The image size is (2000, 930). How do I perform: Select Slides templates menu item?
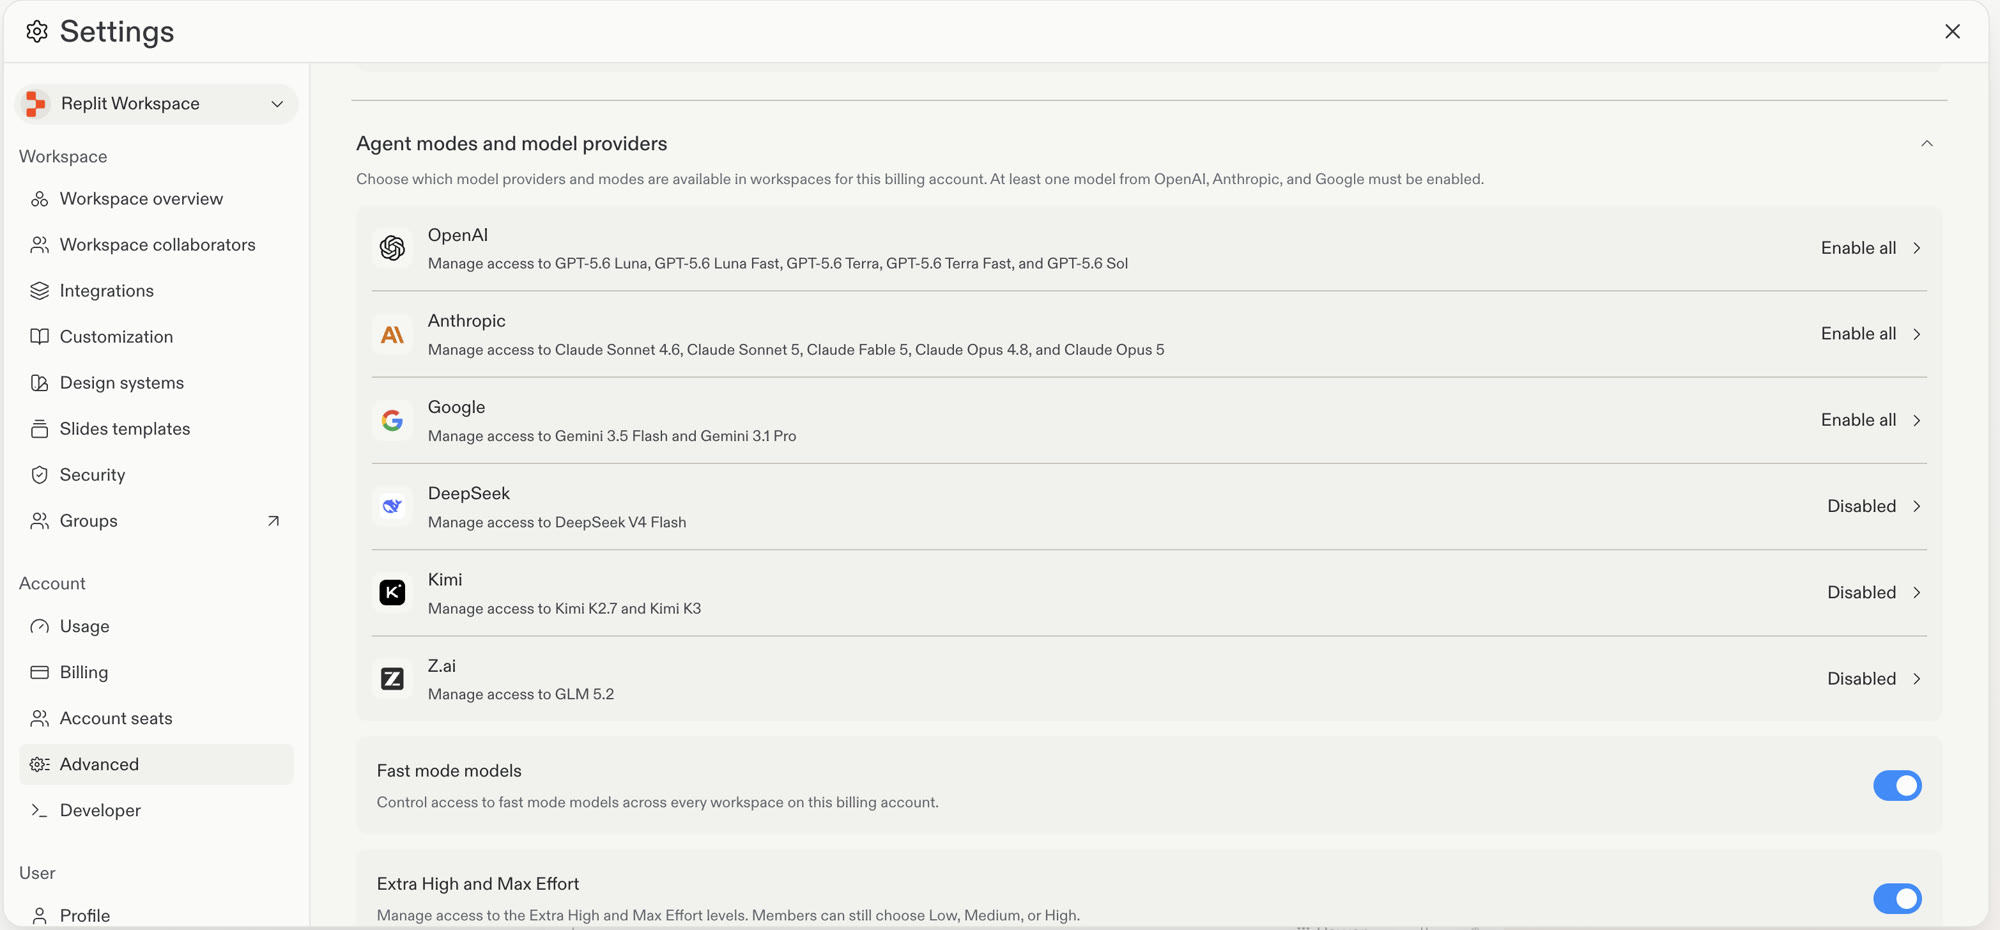156,429
